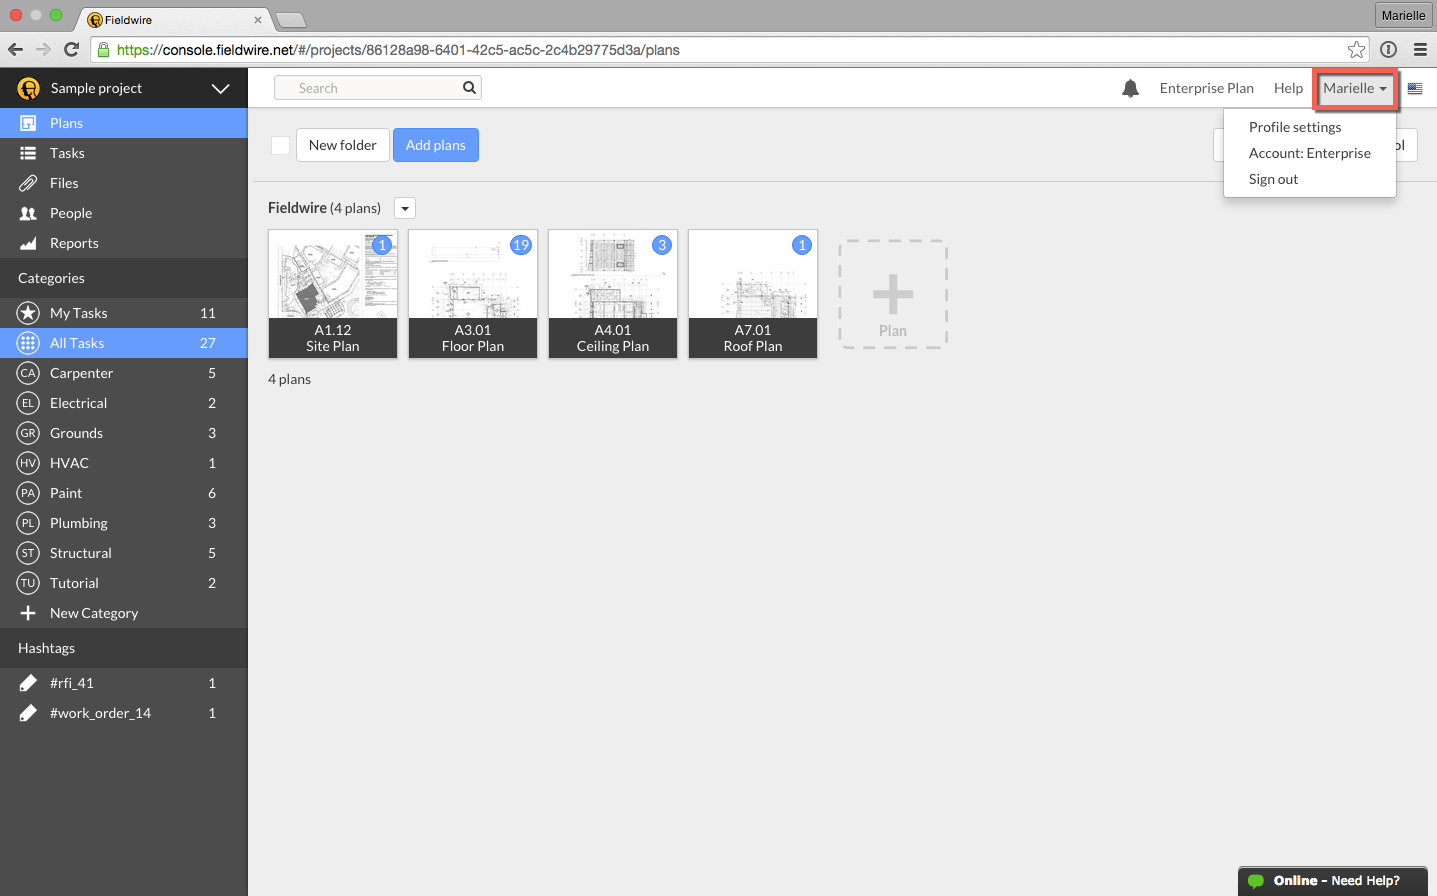The image size is (1437, 896).
Task: Select the My Tasks star icon
Action: 28,313
